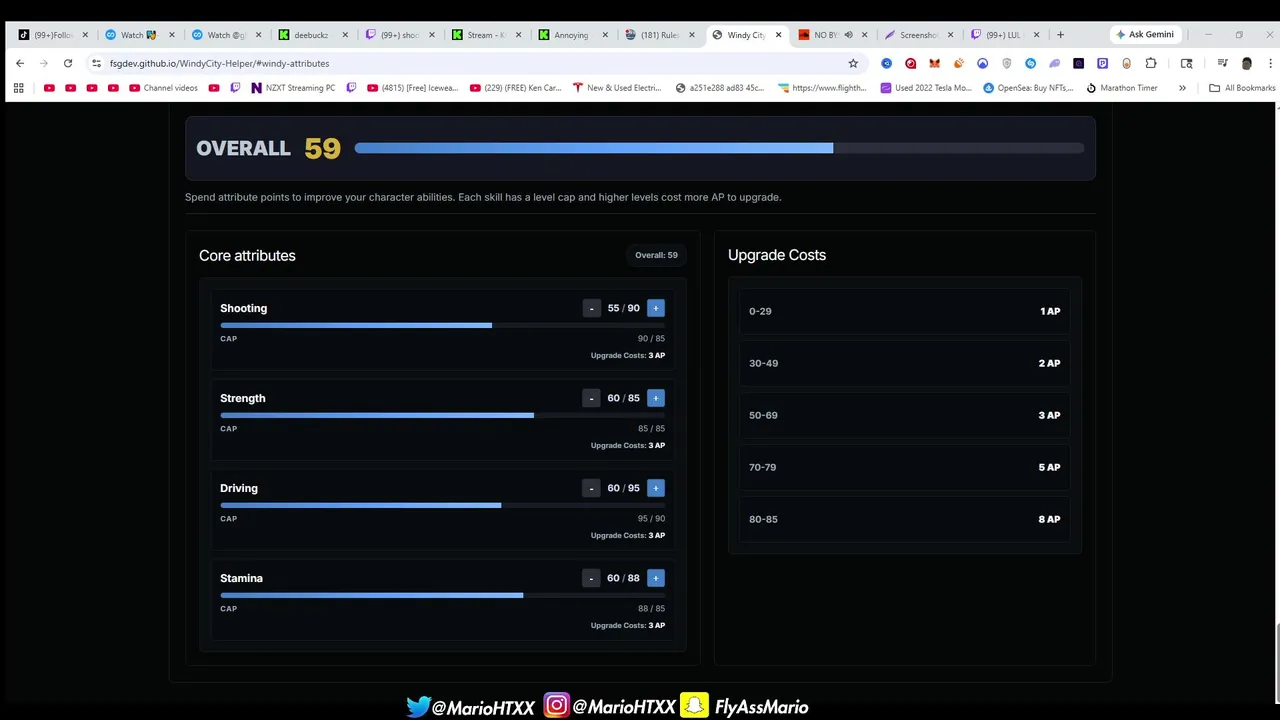
Task: Open the Apps grid in bookmarks bar
Action: click(18, 88)
